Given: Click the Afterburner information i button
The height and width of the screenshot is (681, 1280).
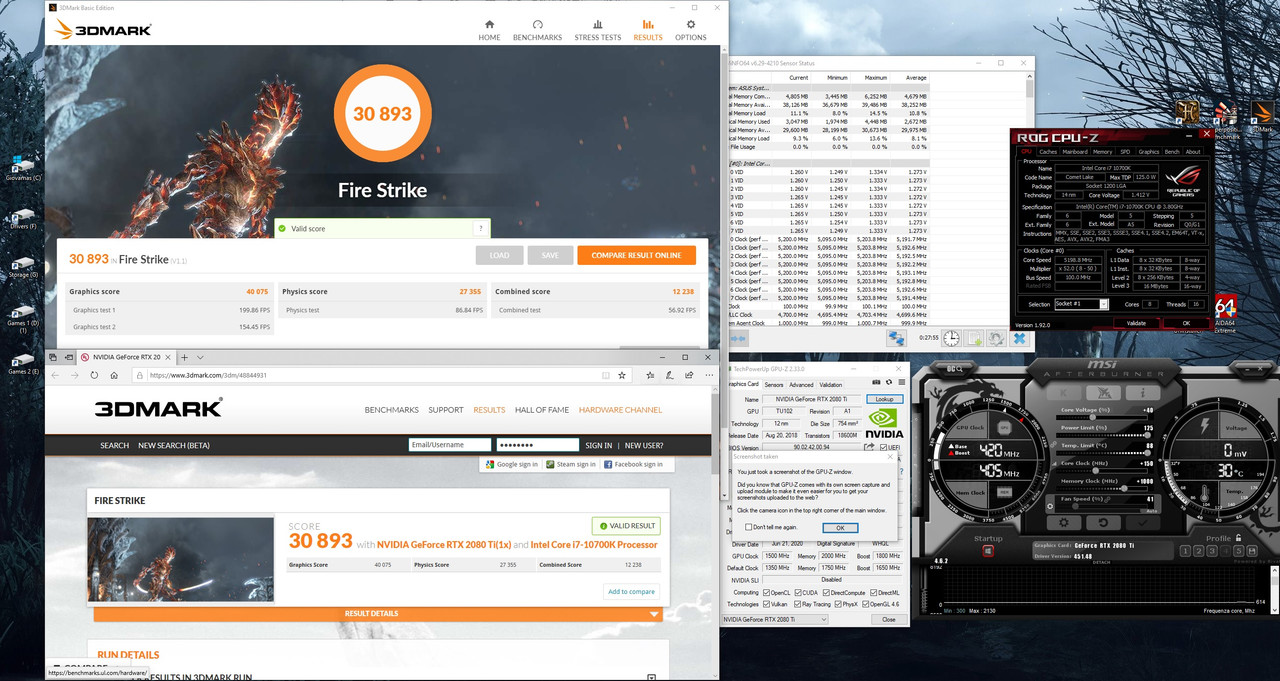Looking at the screenshot, I should (1143, 392).
